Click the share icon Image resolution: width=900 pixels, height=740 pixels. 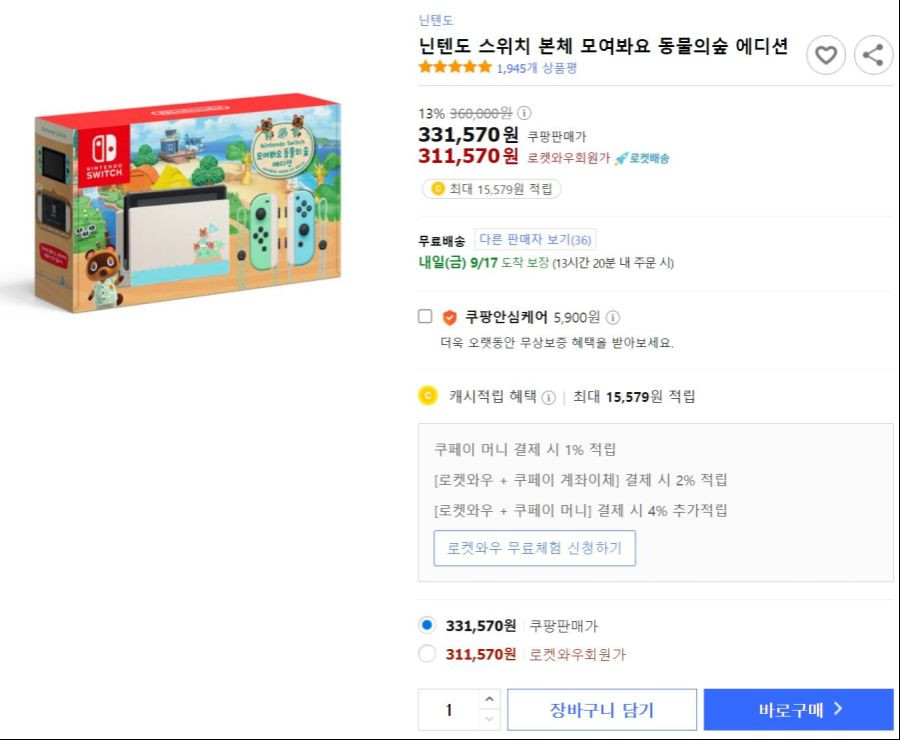point(873,55)
